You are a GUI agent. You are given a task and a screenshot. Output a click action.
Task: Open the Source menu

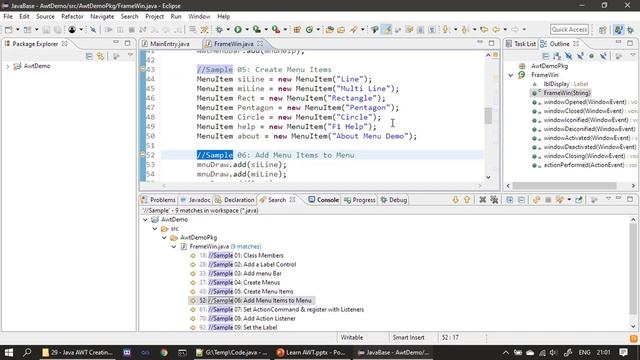(45, 16)
